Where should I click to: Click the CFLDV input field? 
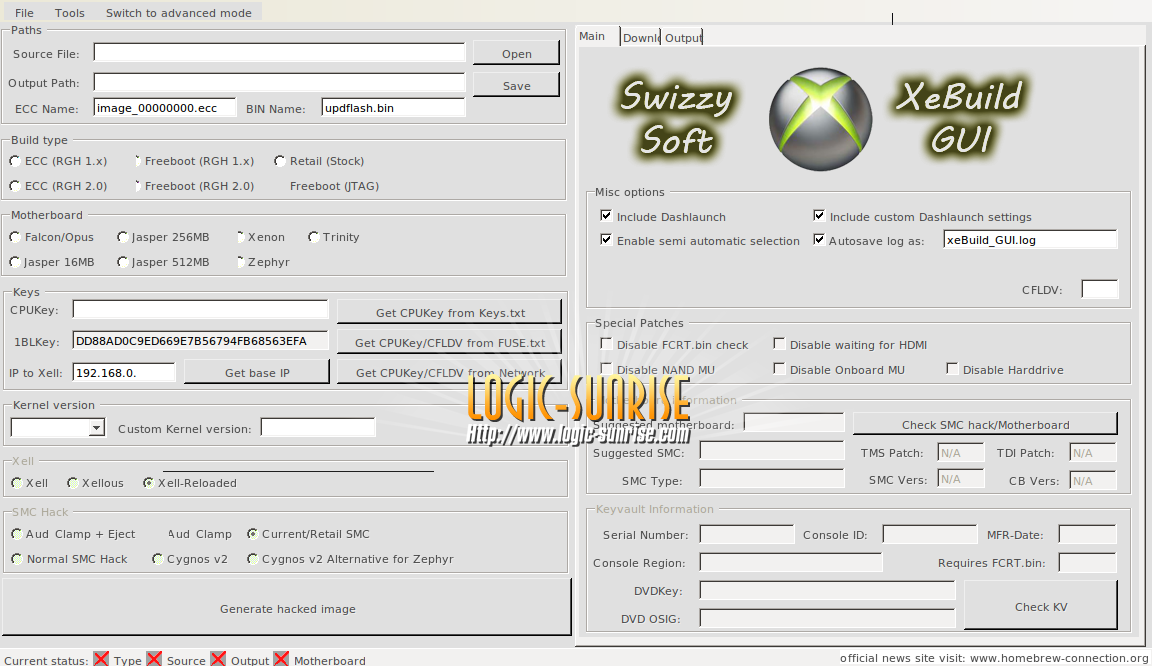1100,289
